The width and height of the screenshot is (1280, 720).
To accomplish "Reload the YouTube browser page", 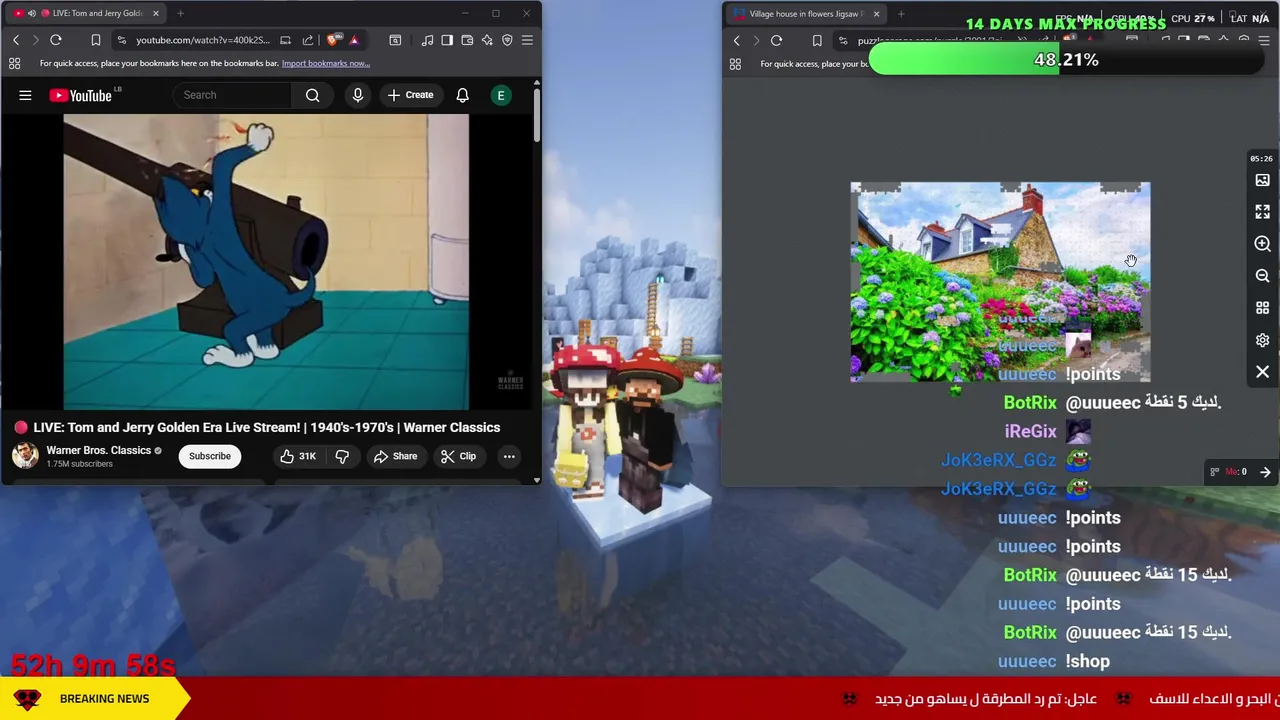I will (x=56, y=40).
